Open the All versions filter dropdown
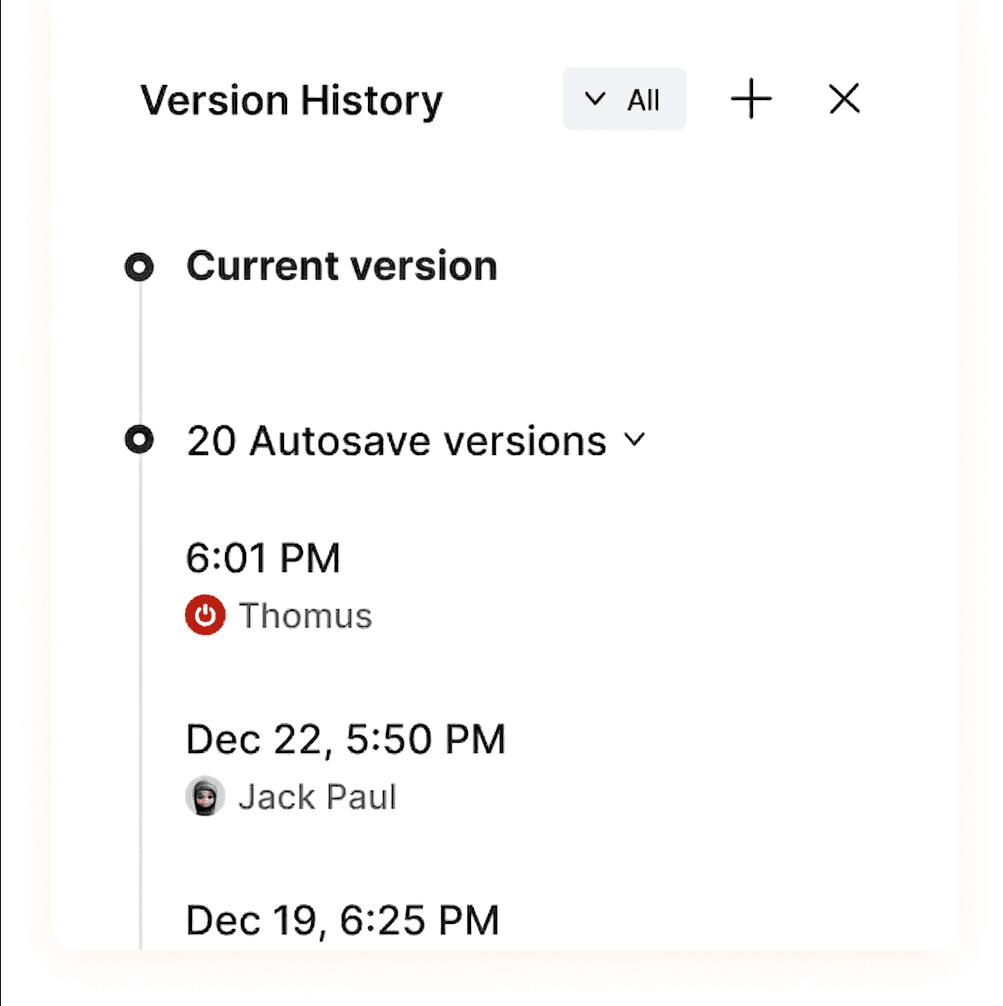 tap(624, 99)
